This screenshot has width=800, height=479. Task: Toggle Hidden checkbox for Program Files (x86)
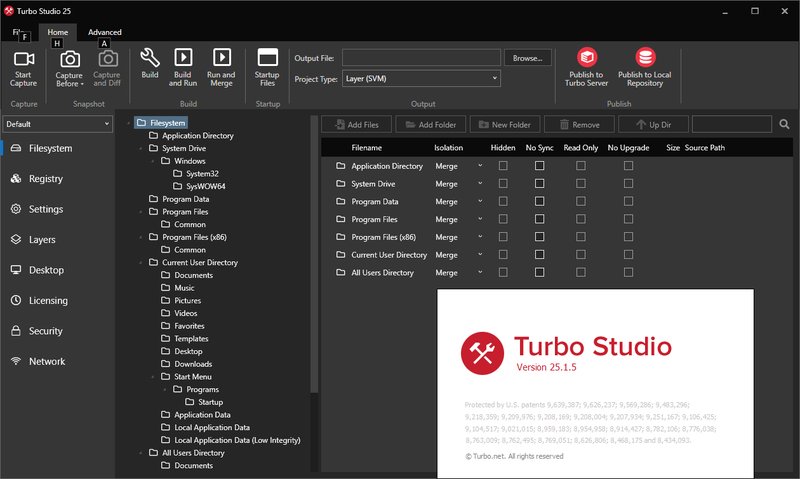[x=503, y=237]
